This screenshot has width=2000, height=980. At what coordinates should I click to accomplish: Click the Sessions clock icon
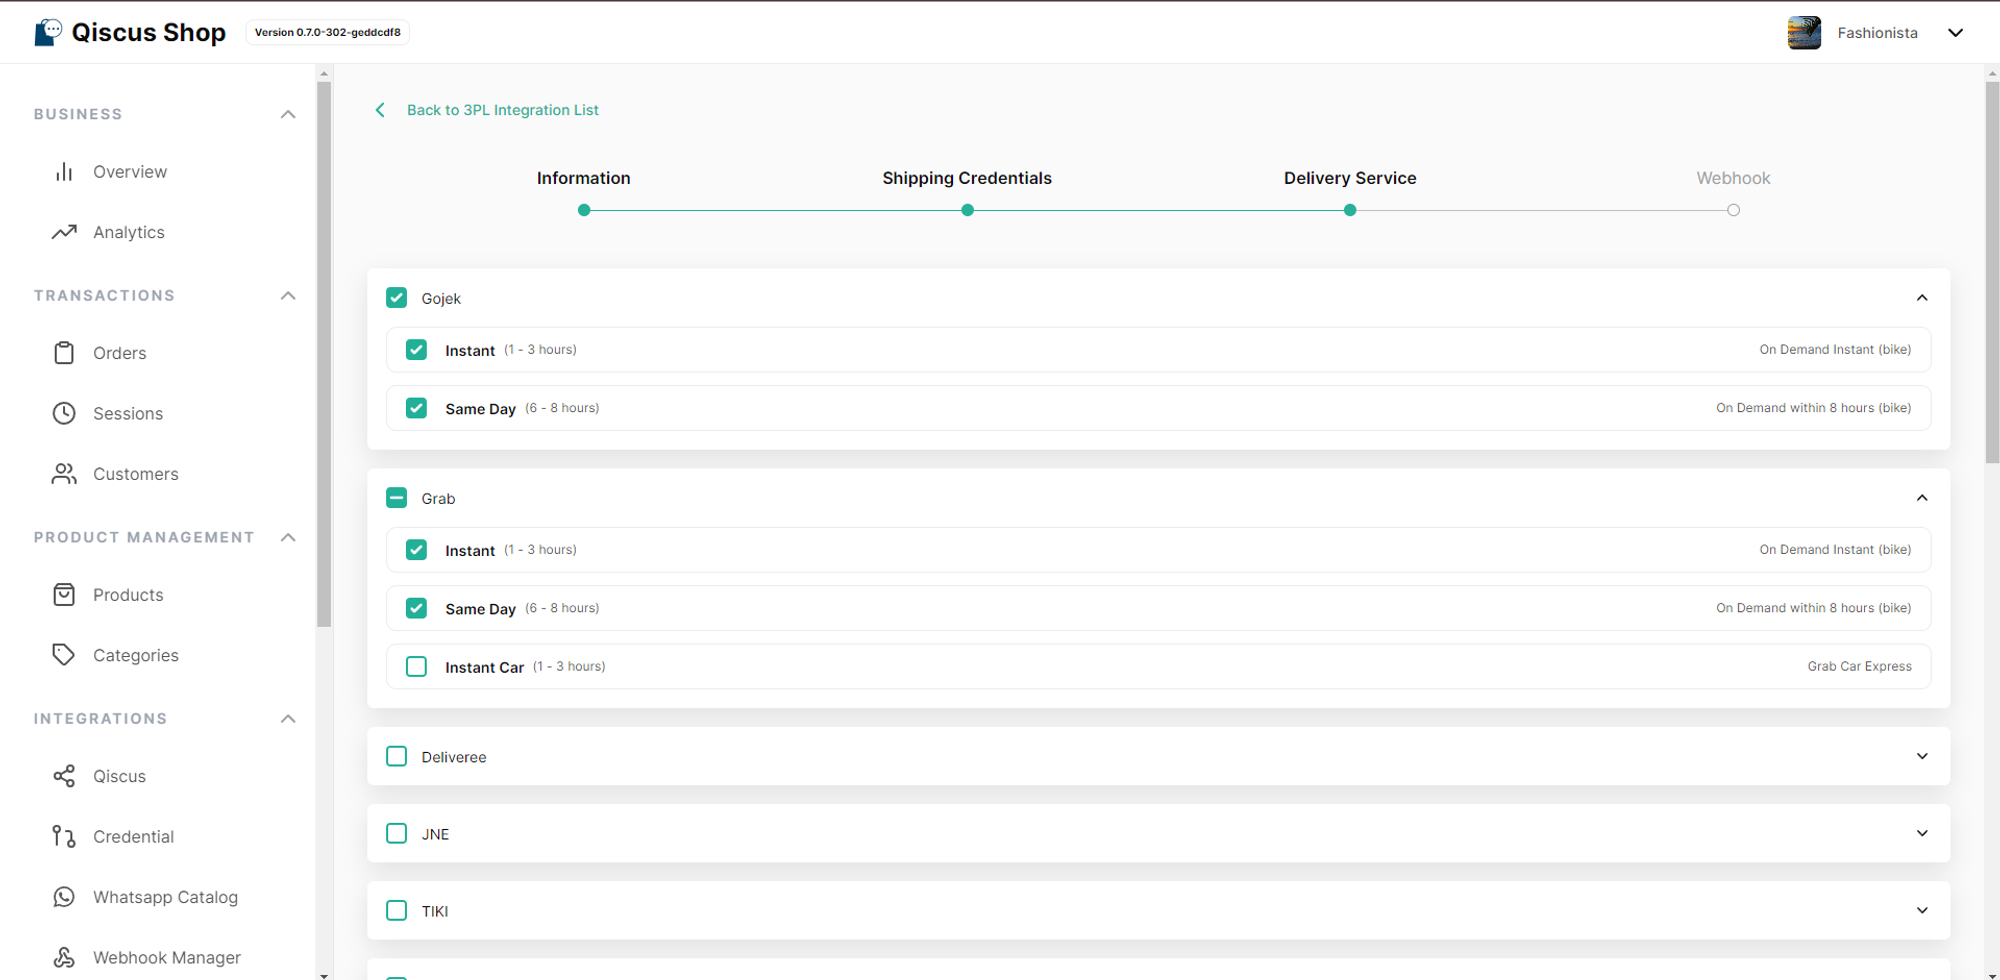click(64, 413)
